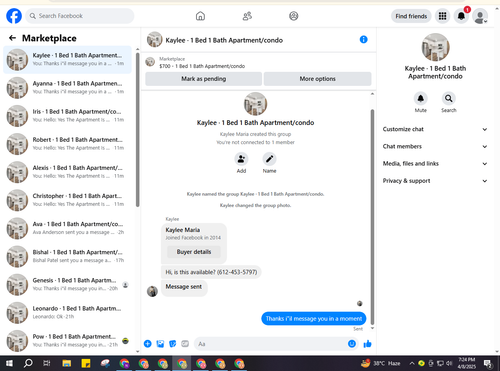
Task: Open the Windows Start menu
Action: (9, 363)
